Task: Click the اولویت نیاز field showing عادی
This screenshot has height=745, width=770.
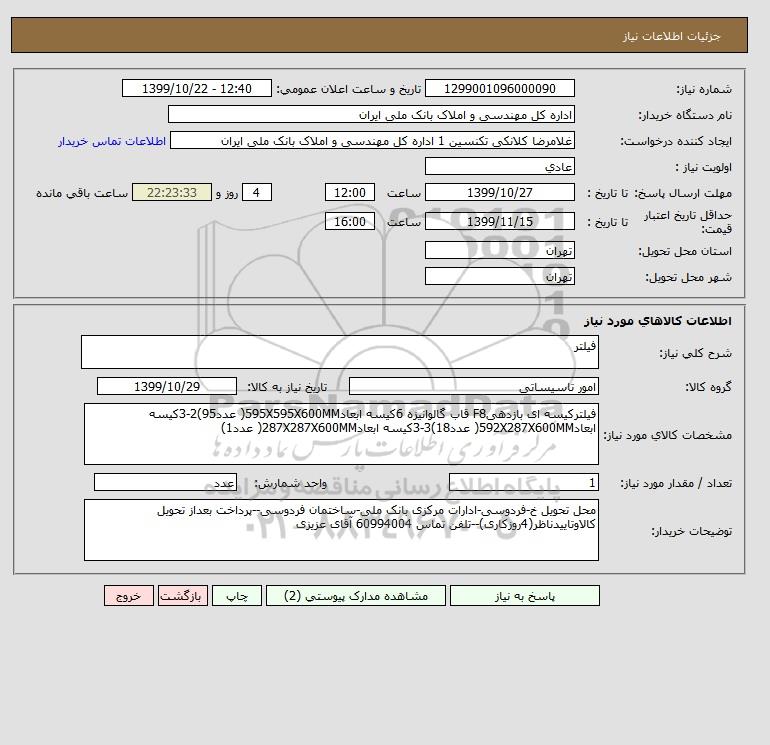Action: 499,166
